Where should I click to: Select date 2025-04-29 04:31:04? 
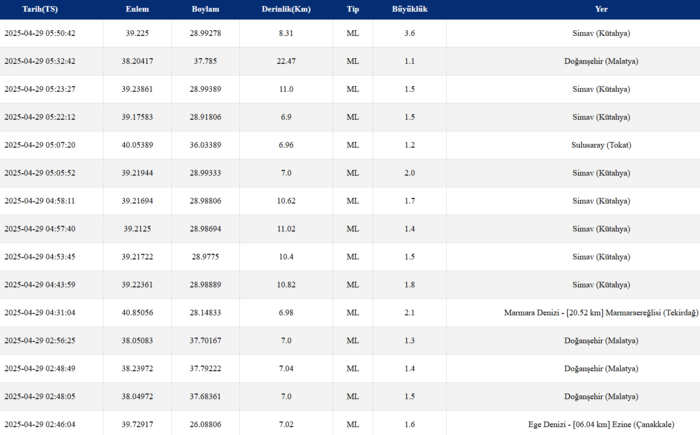pyautogui.click(x=40, y=313)
